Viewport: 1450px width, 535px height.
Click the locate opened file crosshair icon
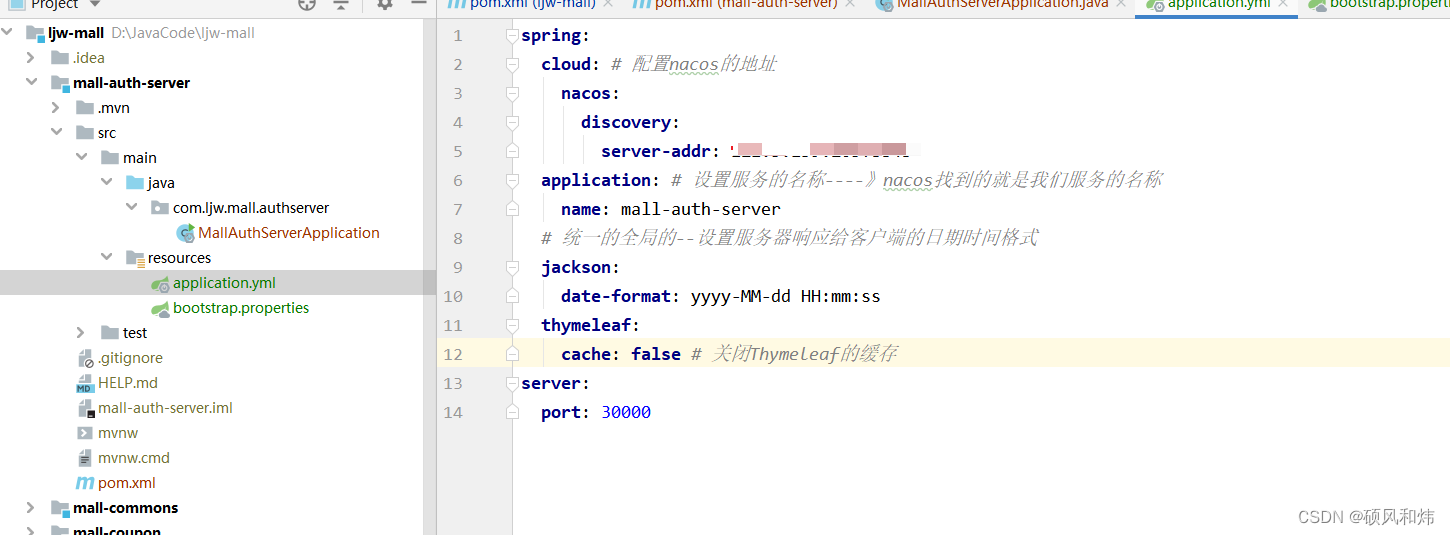coord(307,4)
